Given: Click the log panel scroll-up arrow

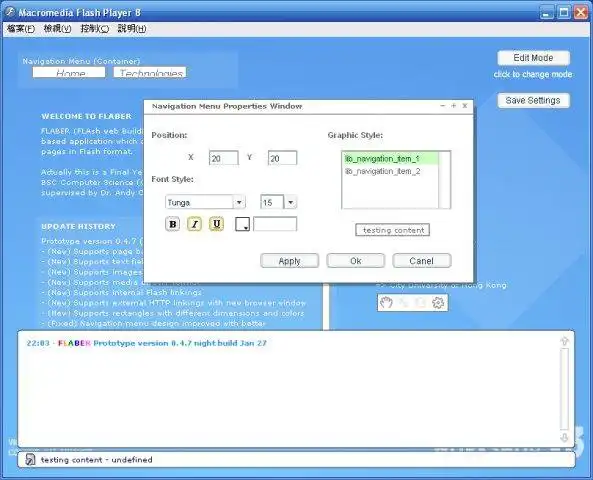Looking at the screenshot, I should [564, 341].
